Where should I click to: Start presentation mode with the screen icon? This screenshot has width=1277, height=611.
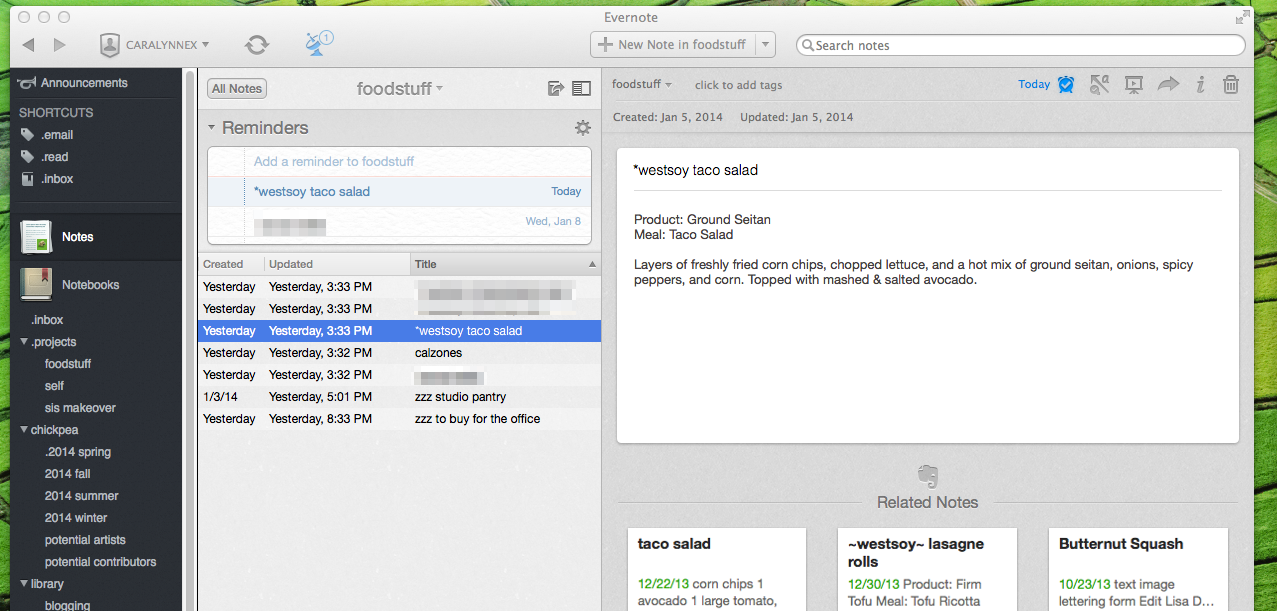pyautogui.click(x=1133, y=85)
